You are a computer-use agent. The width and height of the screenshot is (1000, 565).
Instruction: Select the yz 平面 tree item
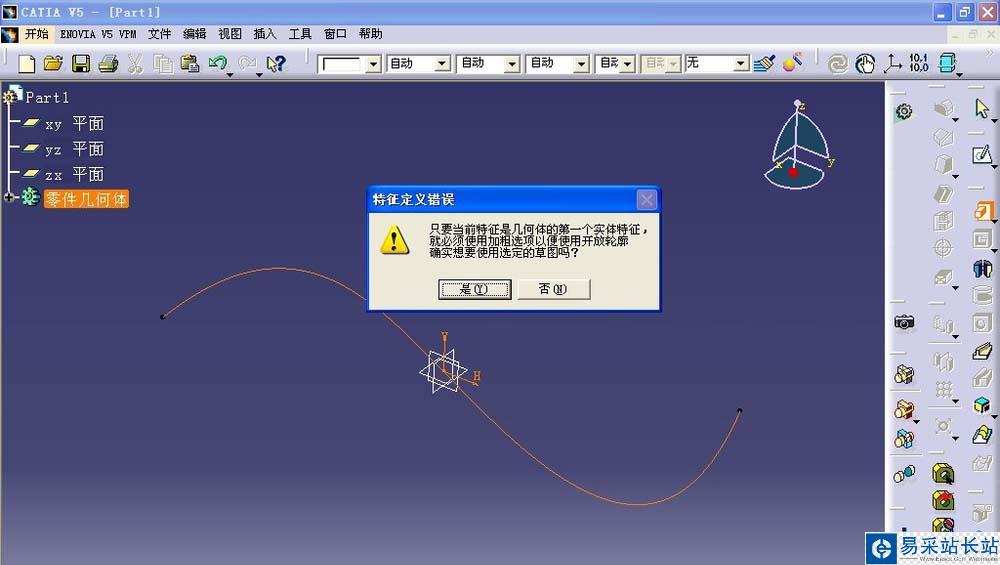[x=74, y=149]
